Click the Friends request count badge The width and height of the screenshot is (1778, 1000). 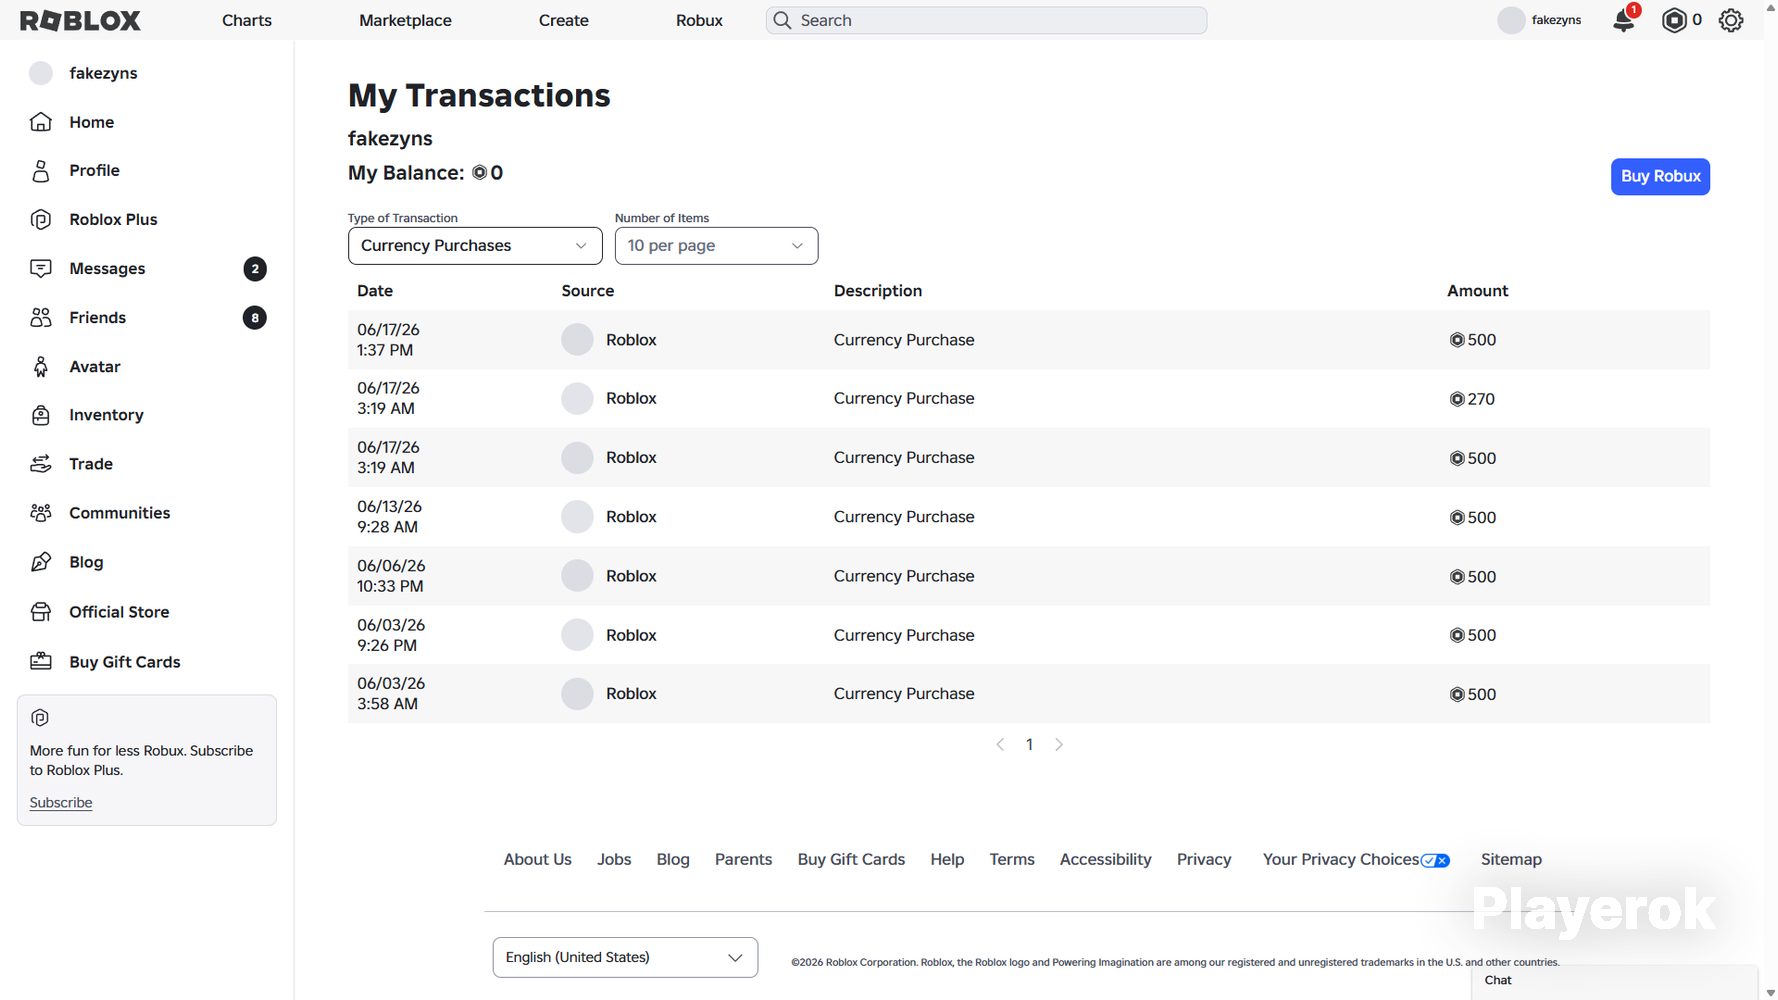coord(255,318)
